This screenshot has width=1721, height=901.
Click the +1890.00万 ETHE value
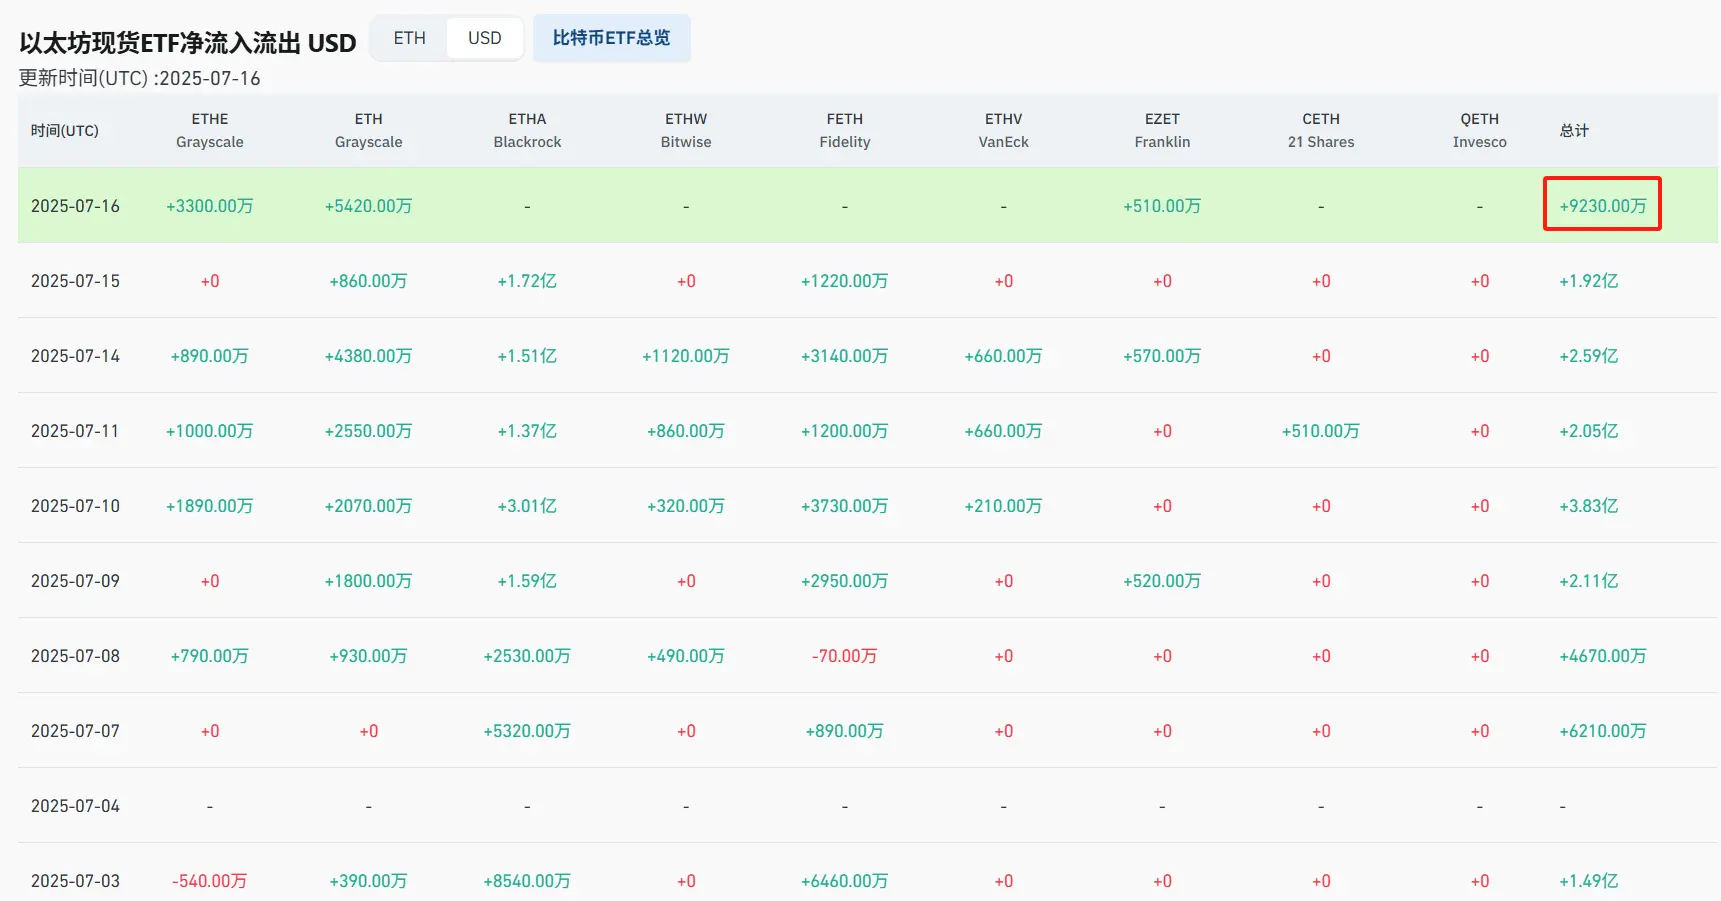point(210,506)
